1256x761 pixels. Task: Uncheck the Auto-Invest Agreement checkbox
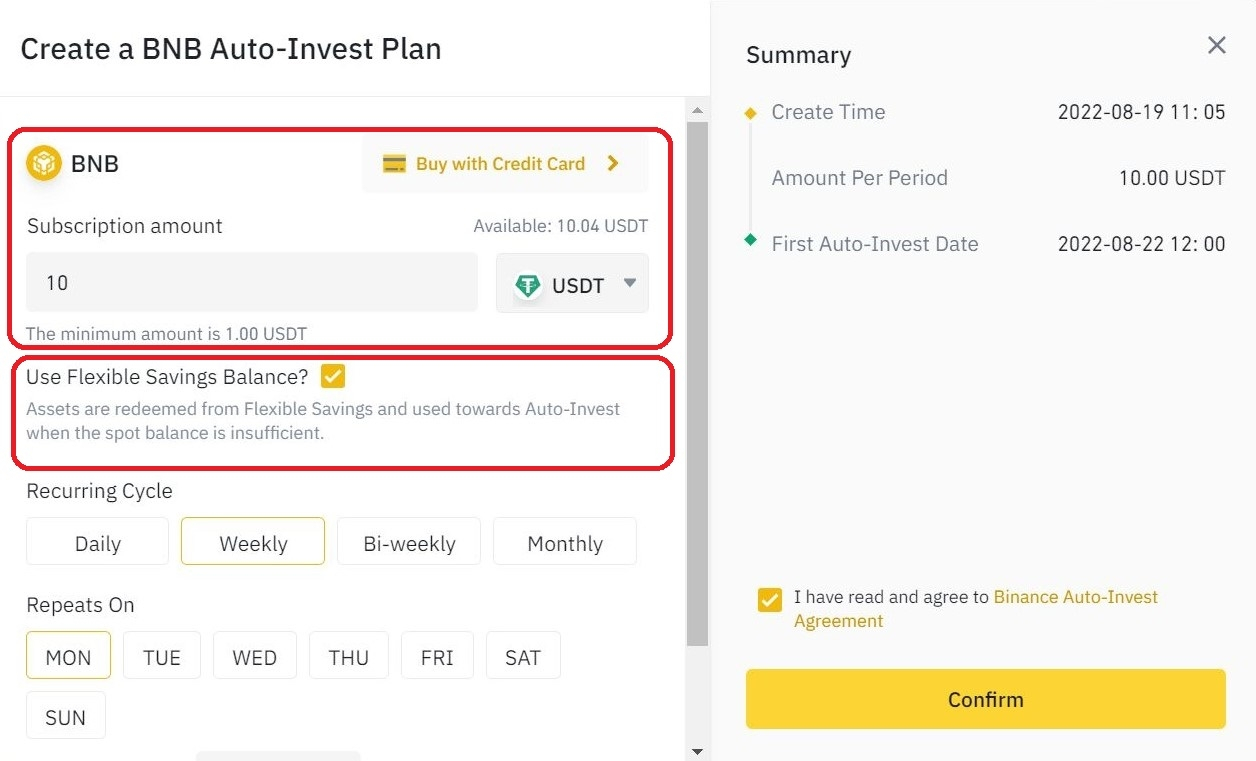pos(769,599)
